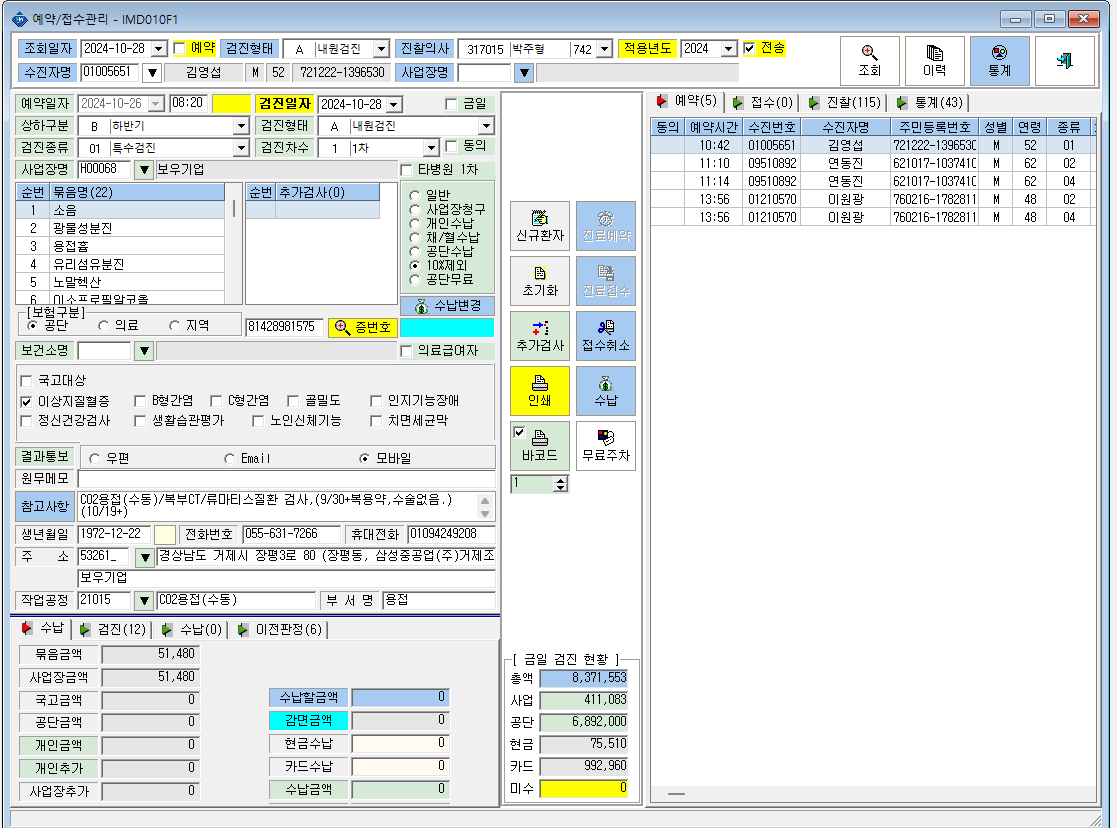1117x828 pixels.
Task: Click the 수납변경 button
Action: 447,306
